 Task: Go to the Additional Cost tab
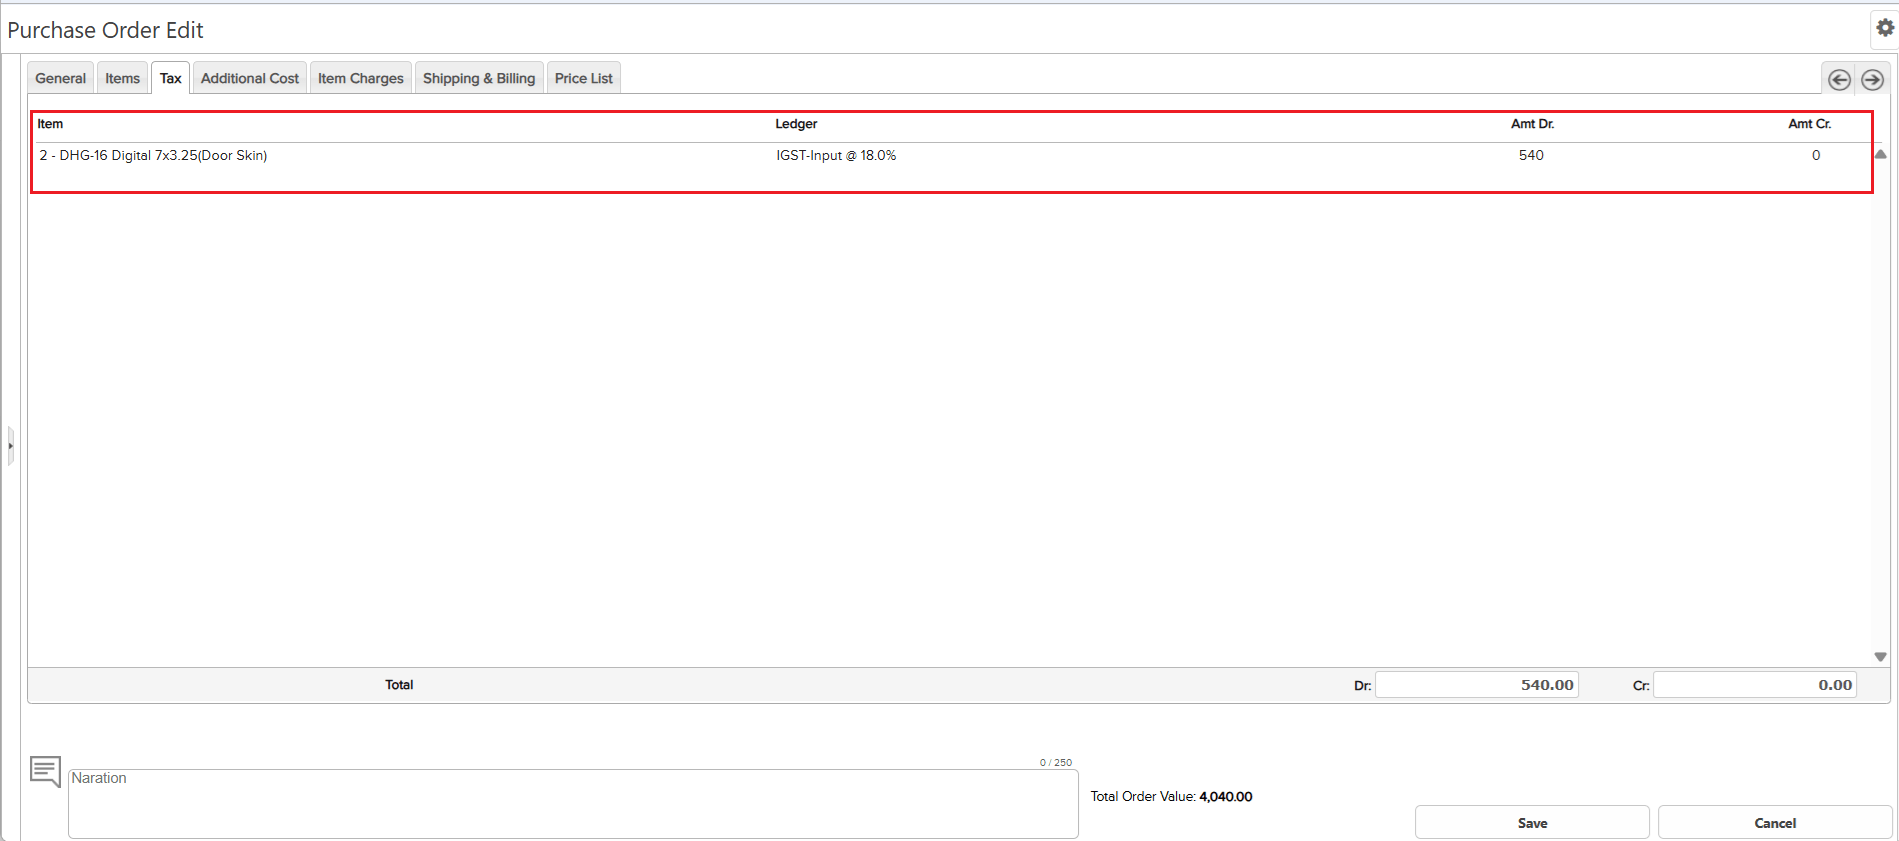click(250, 78)
